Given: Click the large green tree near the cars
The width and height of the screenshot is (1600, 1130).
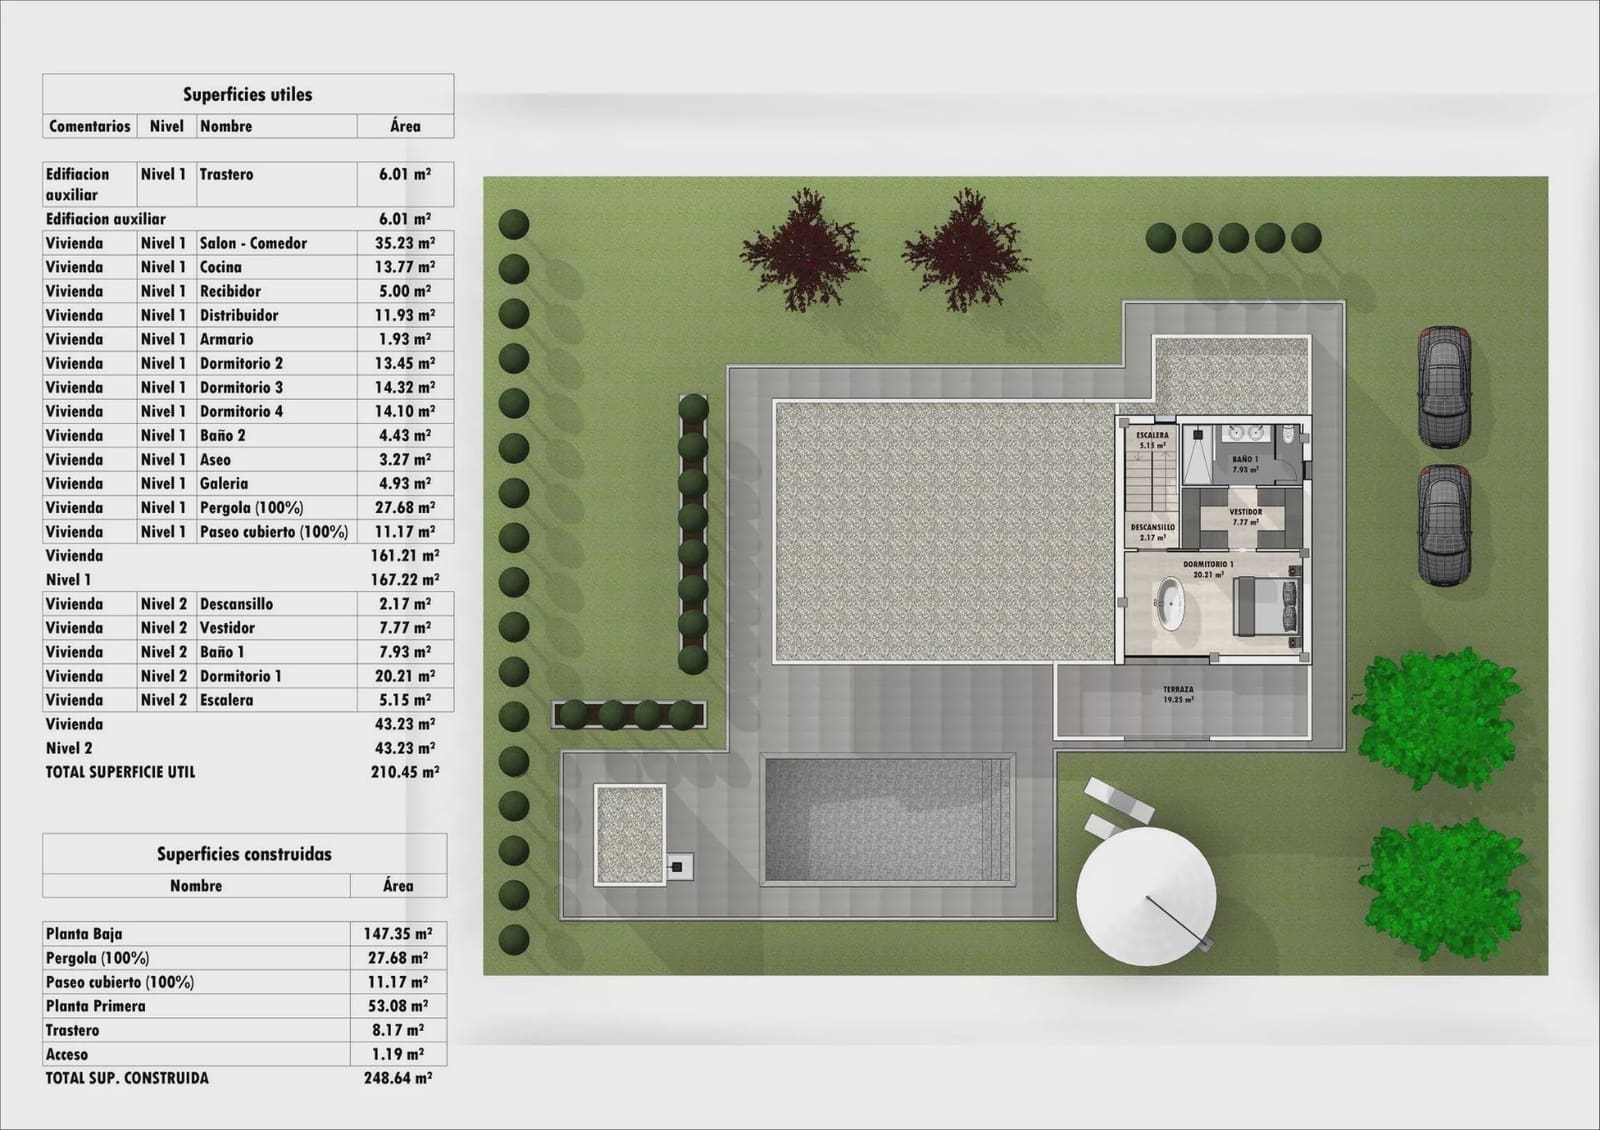Looking at the screenshot, I should 1438,718.
